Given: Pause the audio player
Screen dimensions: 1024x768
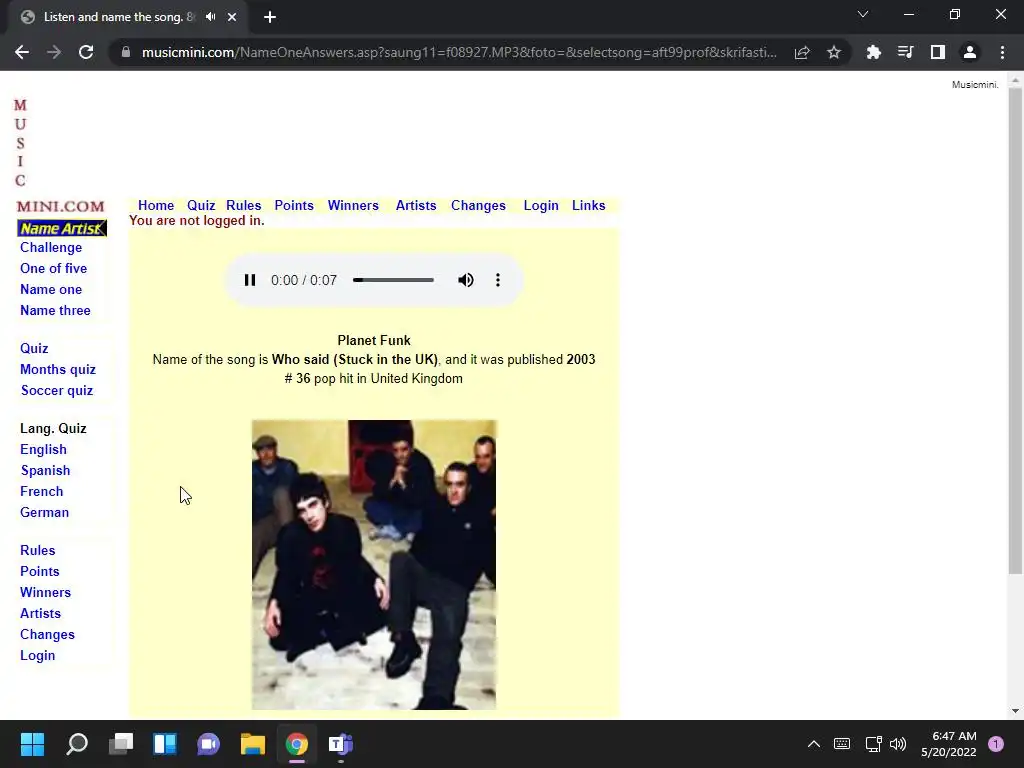Looking at the screenshot, I should tap(249, 280).
